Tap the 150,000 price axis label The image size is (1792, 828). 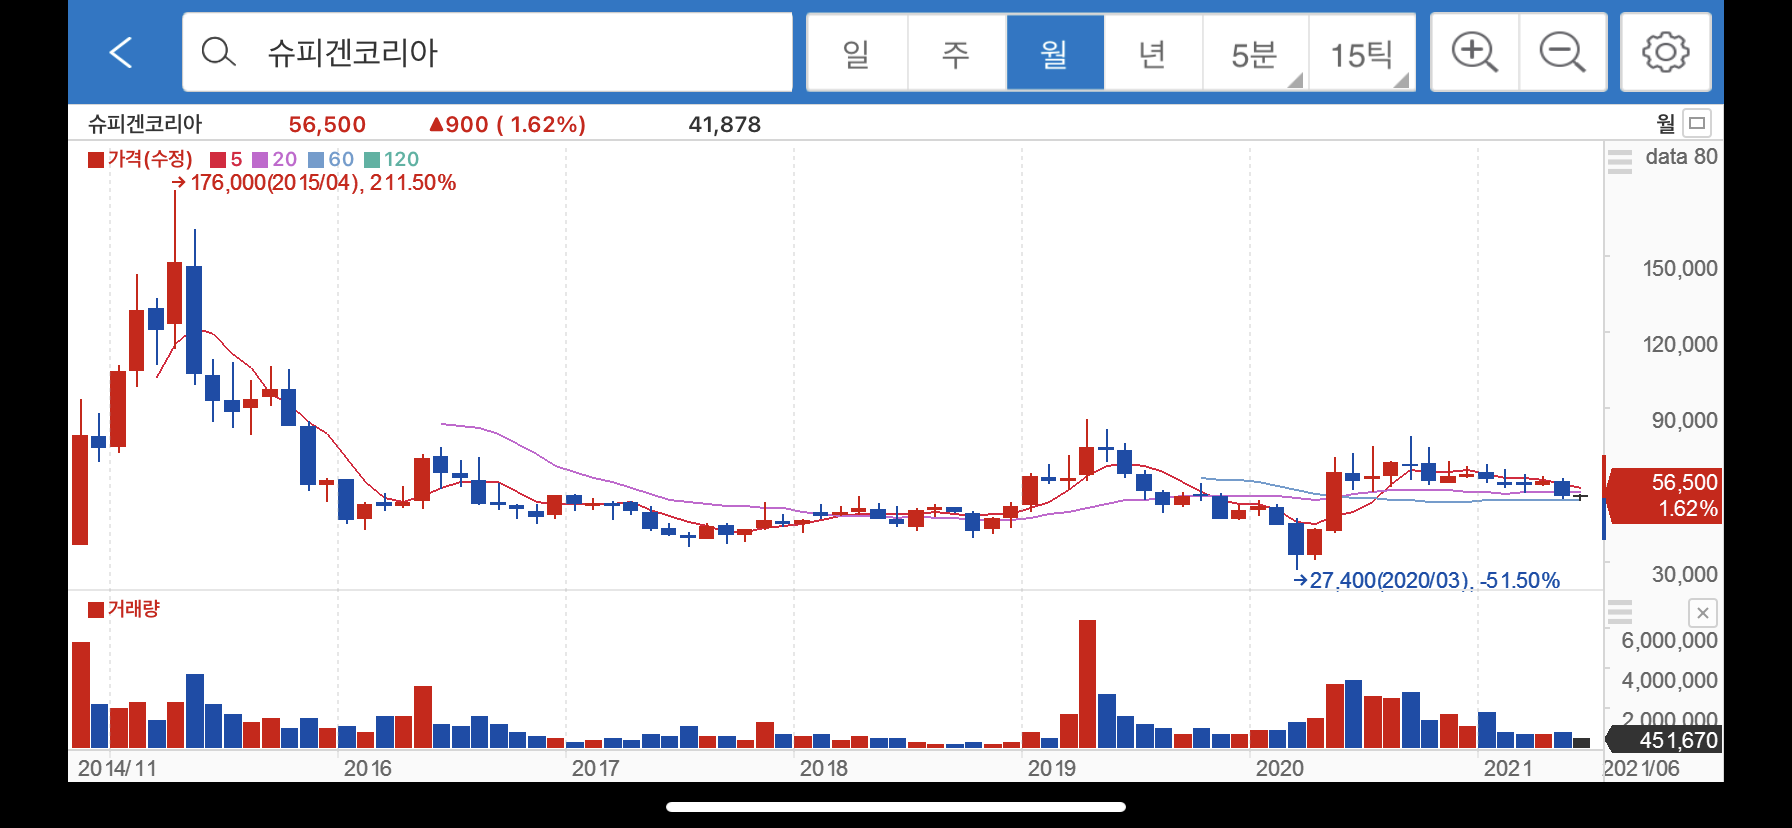pyautogui.click(x=1680, y=268)
